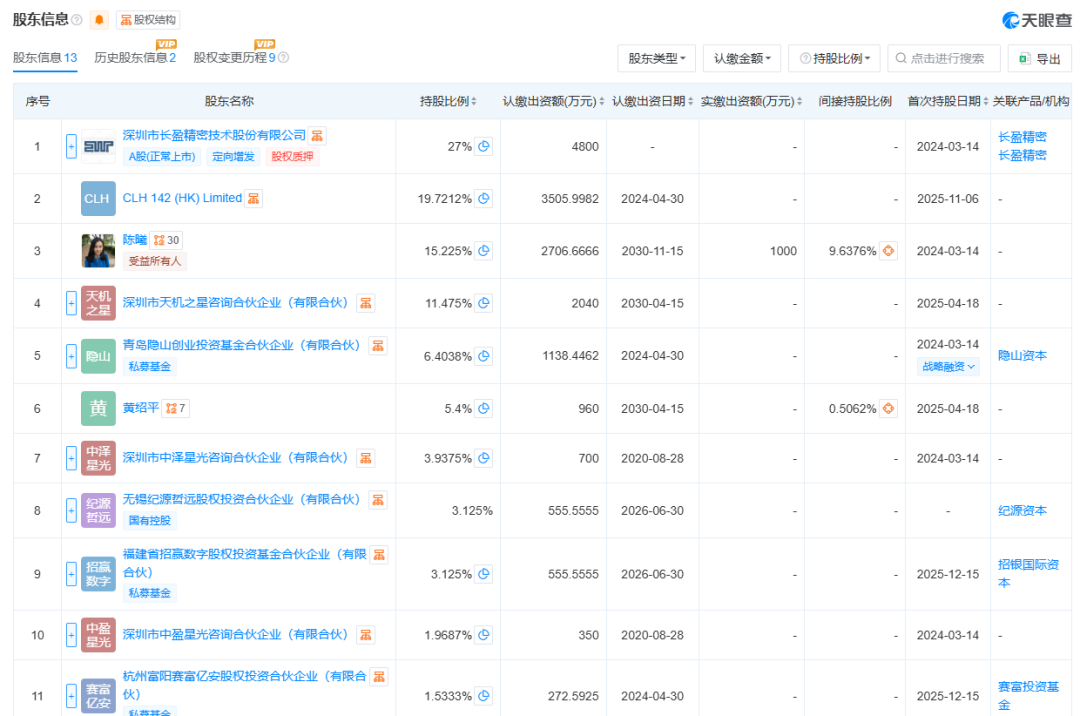Sort by 认缴出资日期 column header
Viewport: 1080px width, 716px height.
[652, 101]
